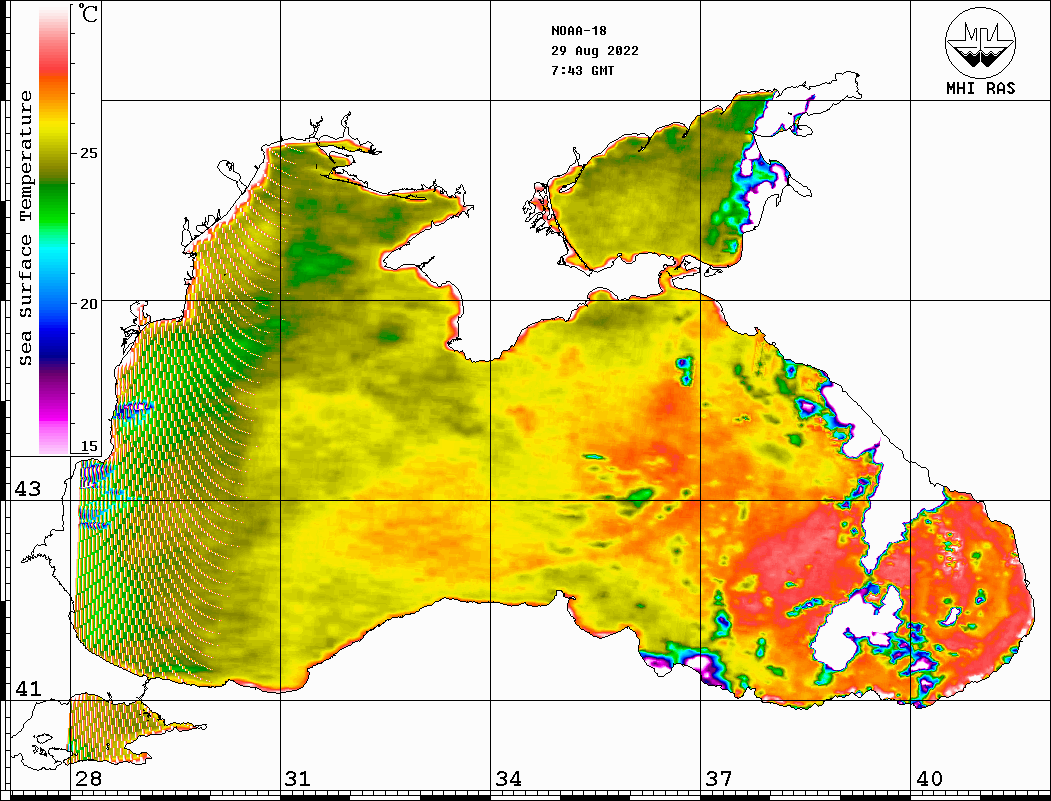Click the '°C' unit label
This screenshot has width=1051, height=801.
tap(88, 13)
